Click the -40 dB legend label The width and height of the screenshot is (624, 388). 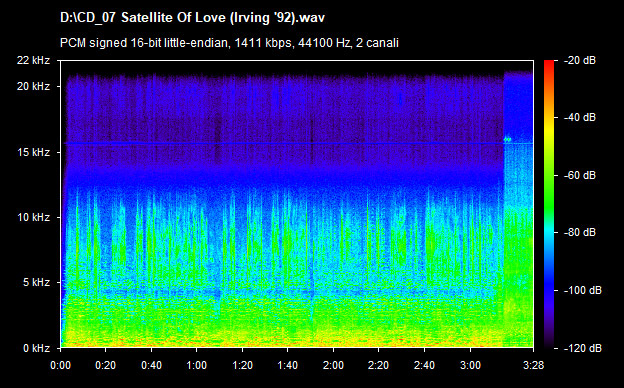pyautogui.click(x=580, y=117)
